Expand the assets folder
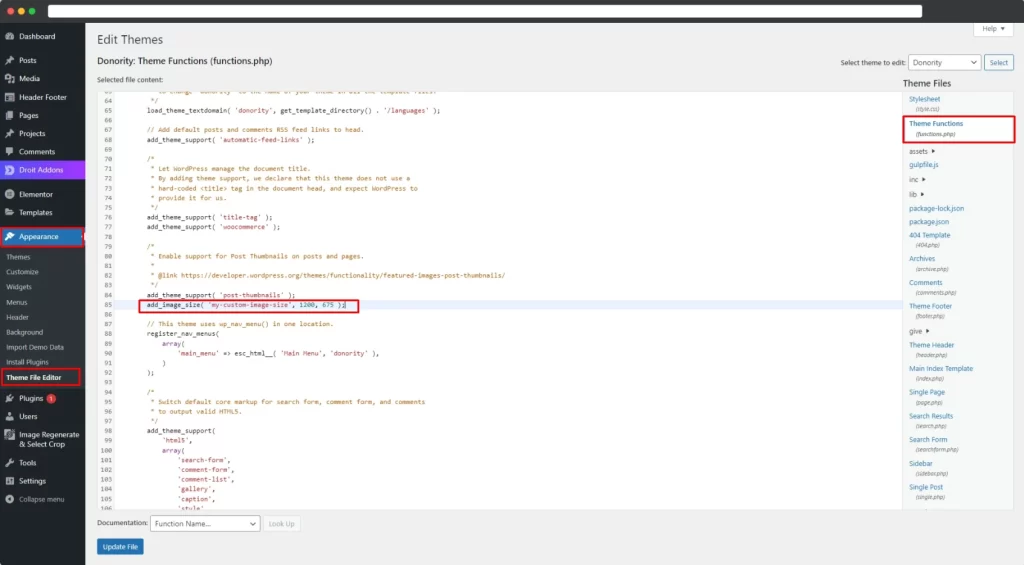The width and height of the screenshot is (1024, 565). (x=922, y=152)
